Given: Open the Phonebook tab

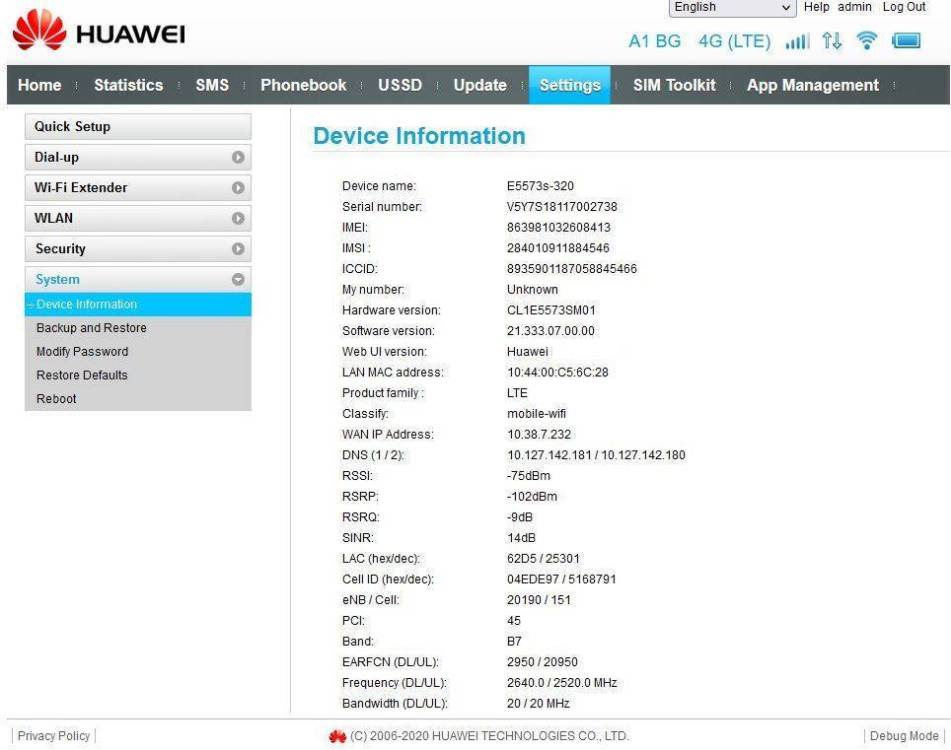Looking at the screenshot, I should [x=303, y=85].
